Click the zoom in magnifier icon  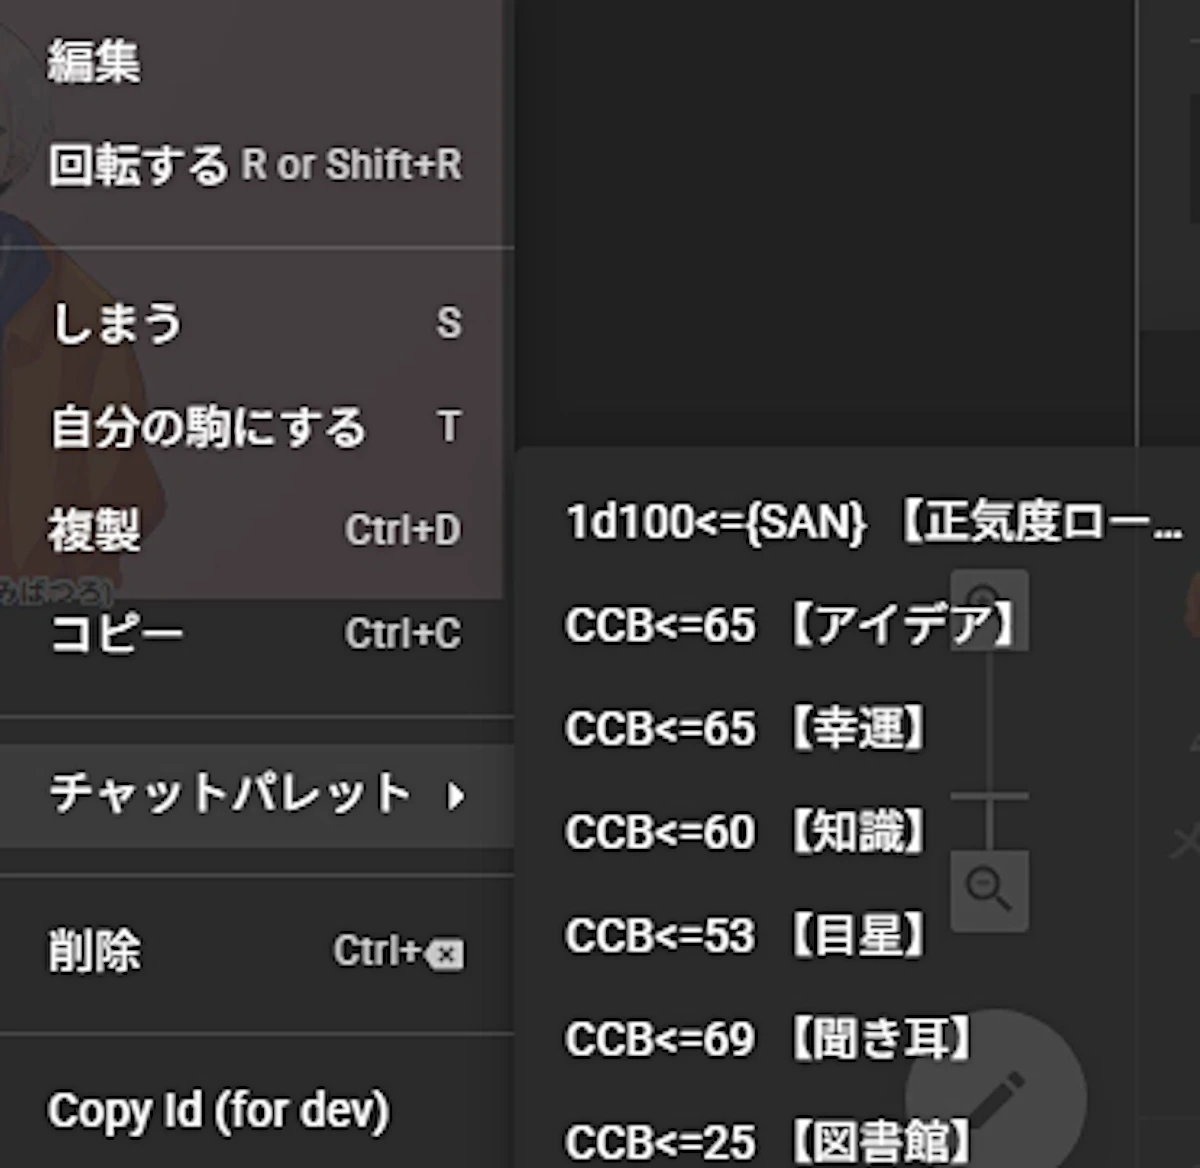[989, 606]
